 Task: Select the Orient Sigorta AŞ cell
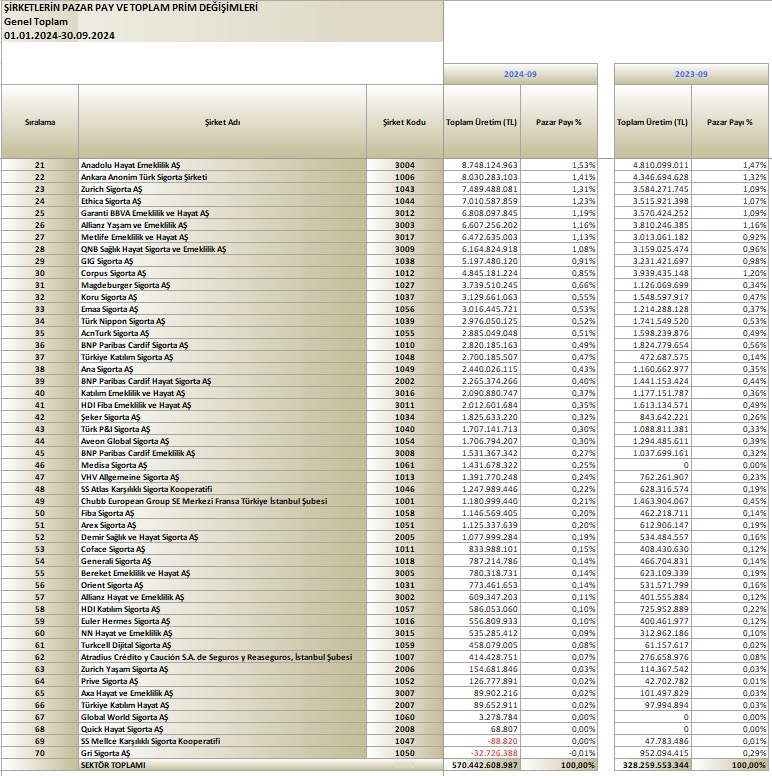[x=222, y=585]
